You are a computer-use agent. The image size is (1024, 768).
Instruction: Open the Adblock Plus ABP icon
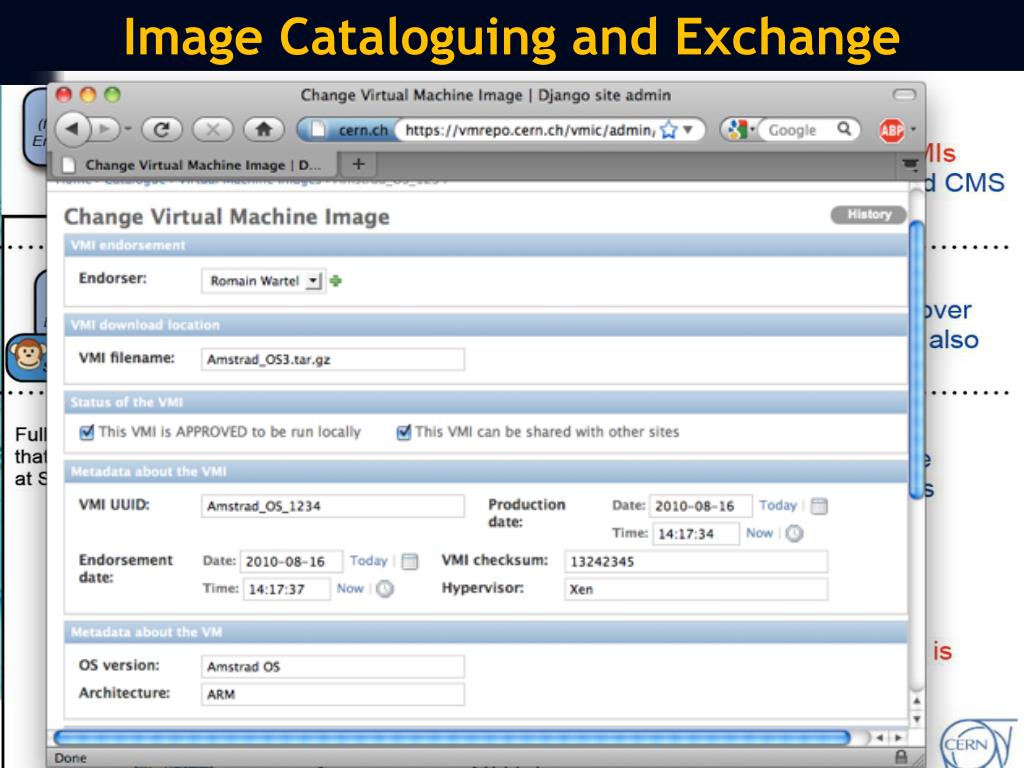[x=891, y=131]
